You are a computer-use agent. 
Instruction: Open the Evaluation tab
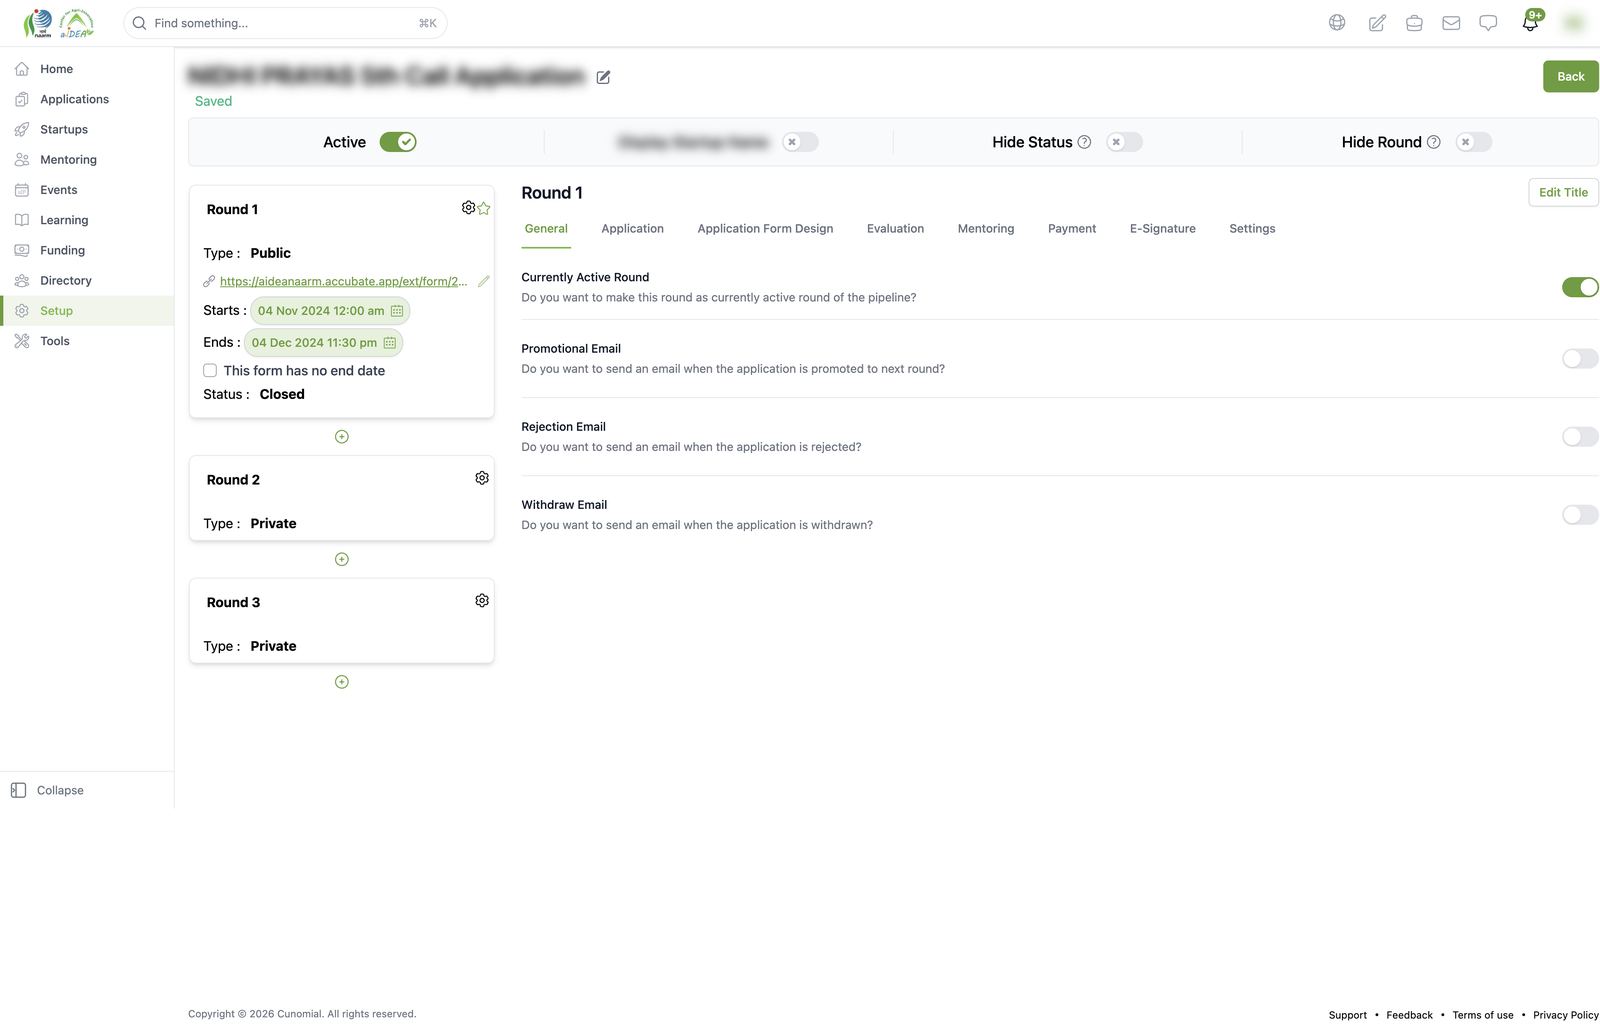click(895, 229)
